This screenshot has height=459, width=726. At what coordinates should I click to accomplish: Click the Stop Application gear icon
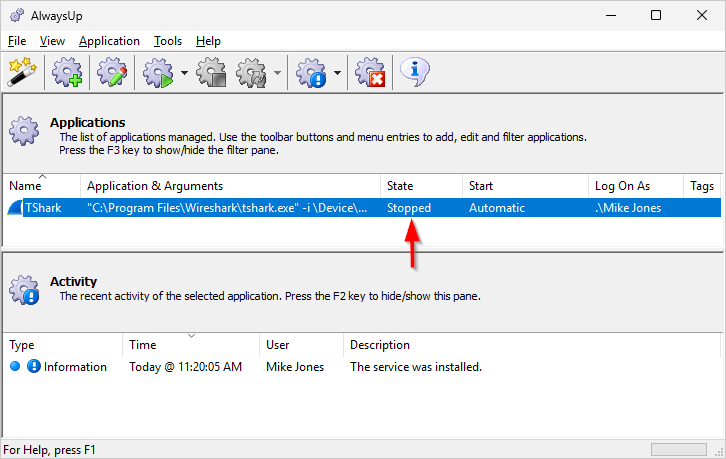pyautogui.click(x=212, y=72)
